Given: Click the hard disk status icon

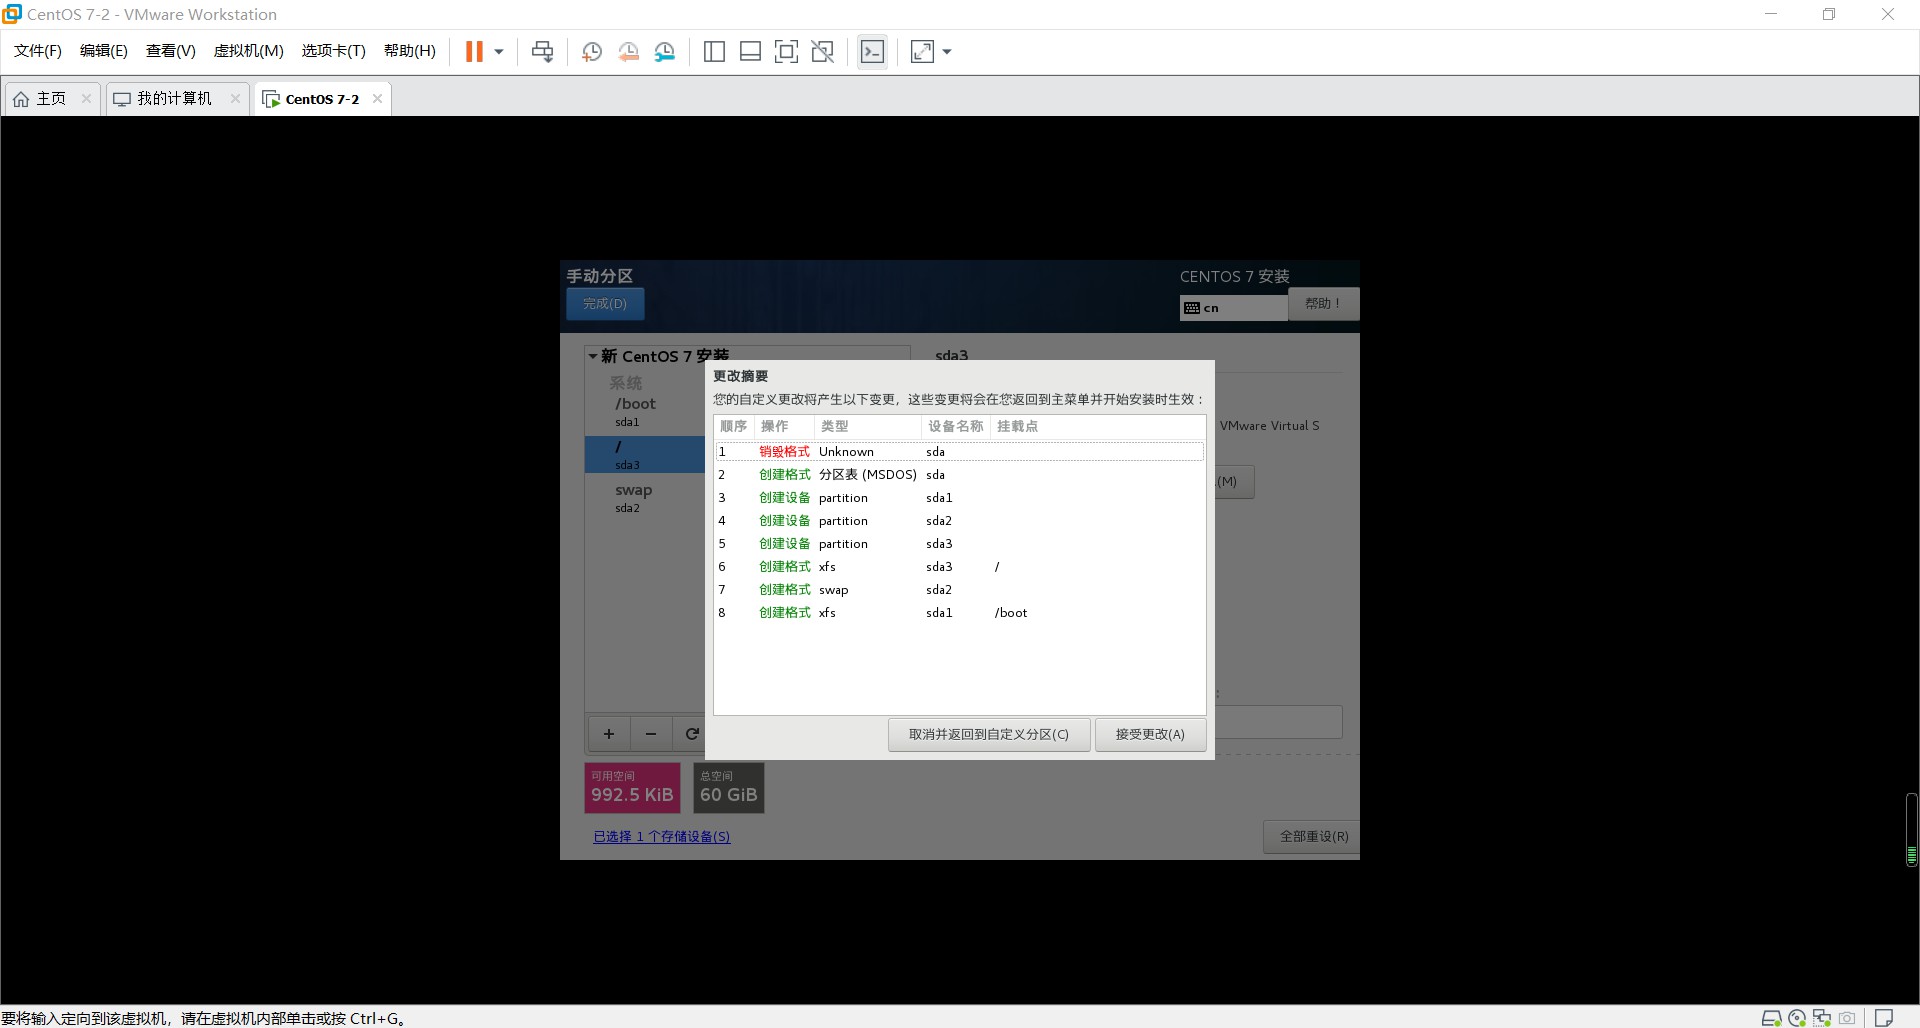Looking at the screenshot, I should click(x=1771, y=1018).
